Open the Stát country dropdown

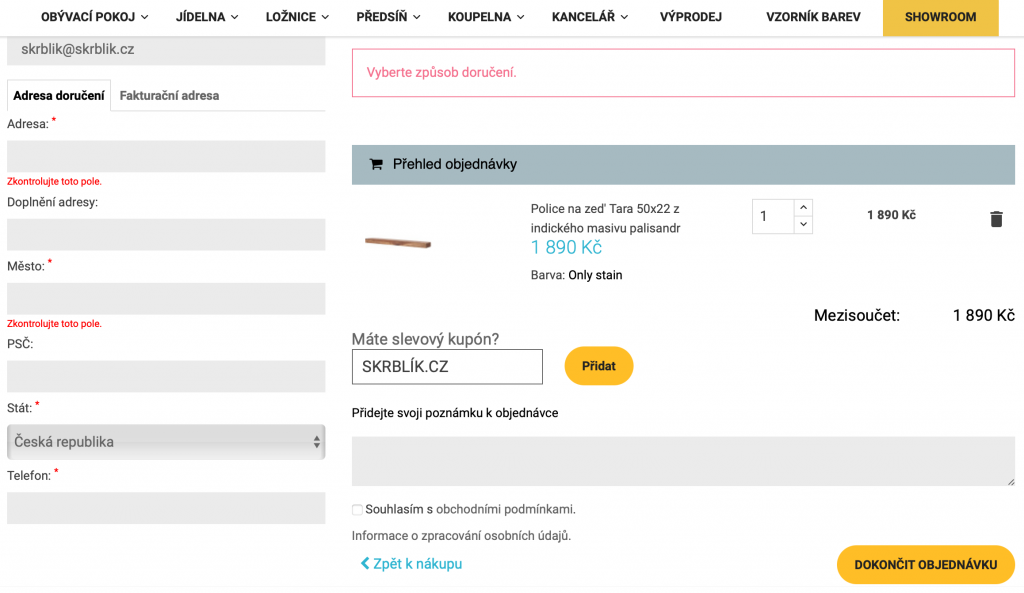point(166,442)
